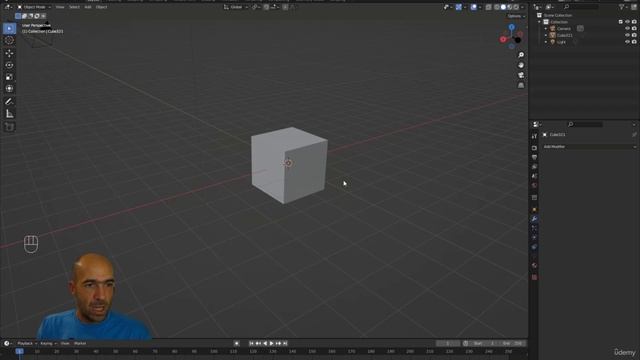Activate the Cursor tool
The width and height of the screenshot is (640, 360).
pyautogui.click(x=9, y=40)
